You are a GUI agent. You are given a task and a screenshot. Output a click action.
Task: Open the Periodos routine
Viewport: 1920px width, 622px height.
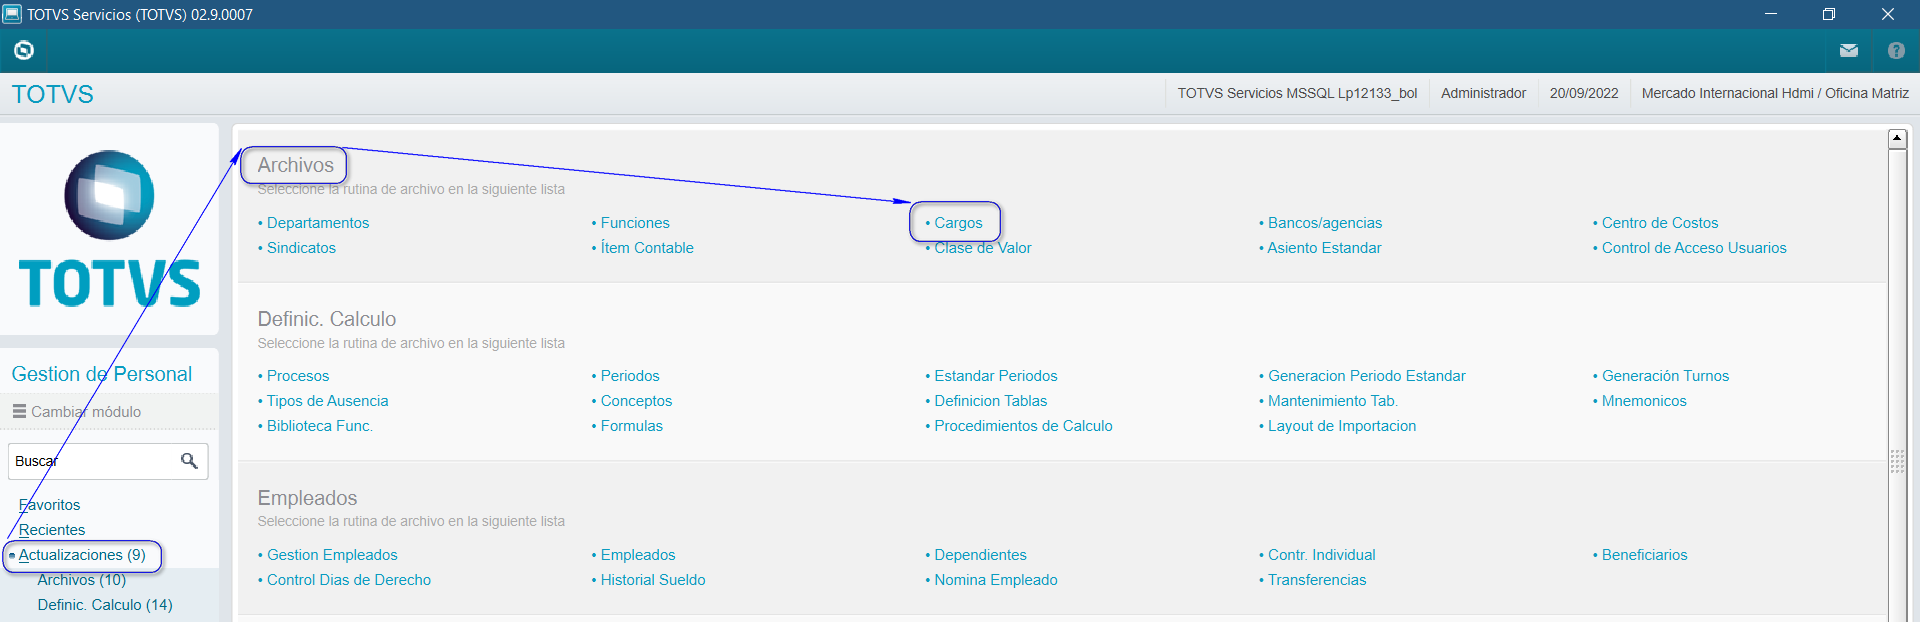tap(630, 376)
